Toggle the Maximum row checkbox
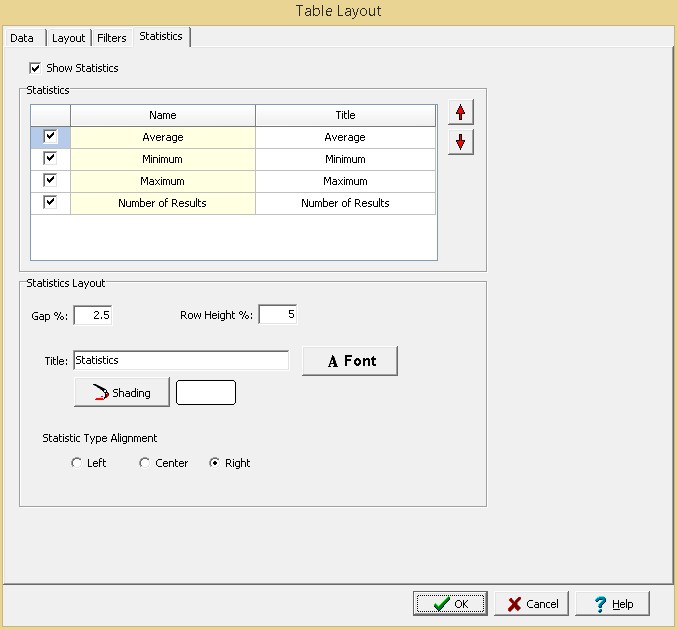Image resolution: width=677 pixels, height=629 pixels. 51,181
